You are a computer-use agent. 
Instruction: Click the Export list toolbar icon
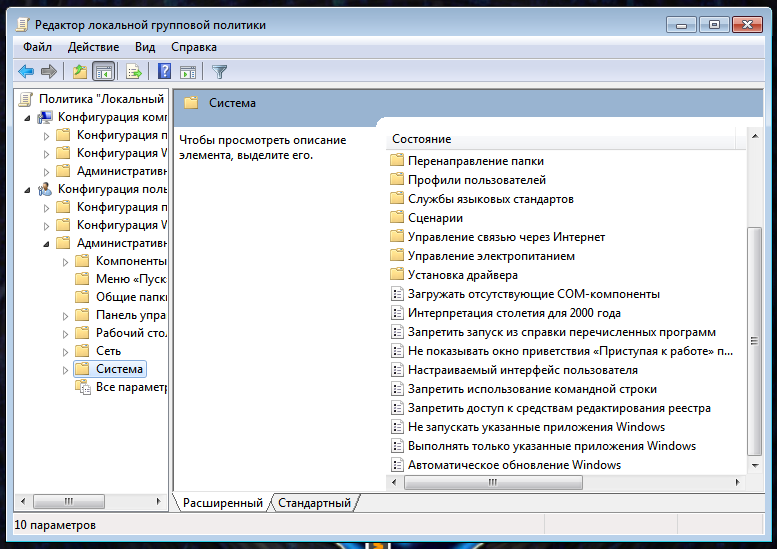pos(134,72)
